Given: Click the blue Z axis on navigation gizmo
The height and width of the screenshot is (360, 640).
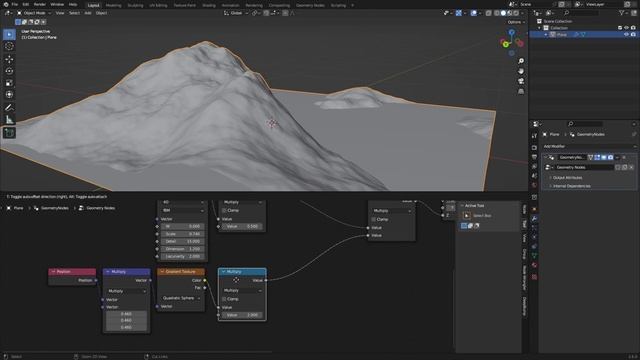Looking at the screenshot, I should (511, 31).
